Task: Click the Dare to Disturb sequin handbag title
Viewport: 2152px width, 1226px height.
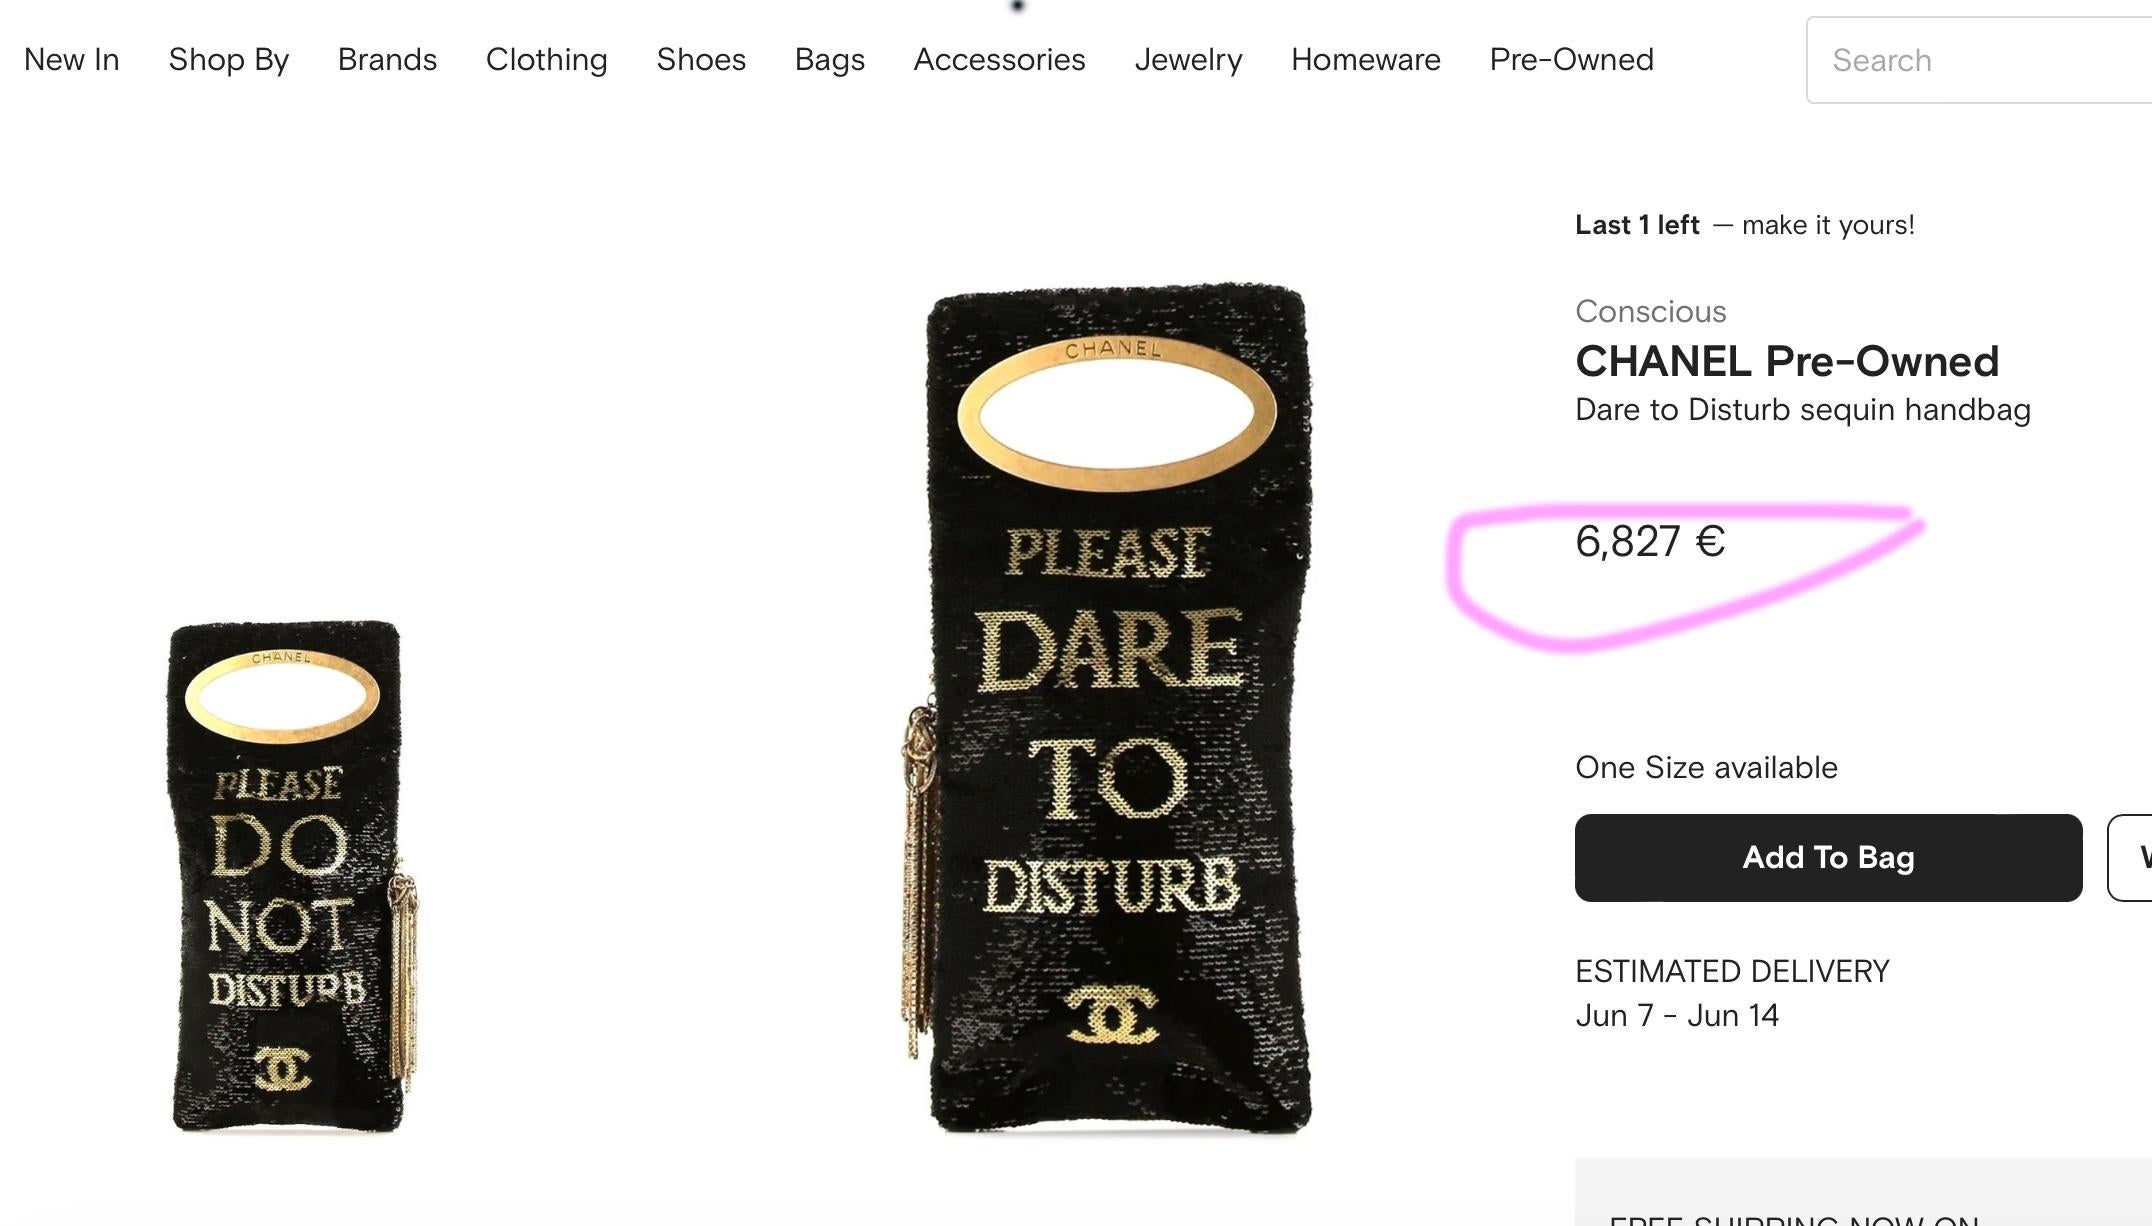Action: click(1802, 410)
